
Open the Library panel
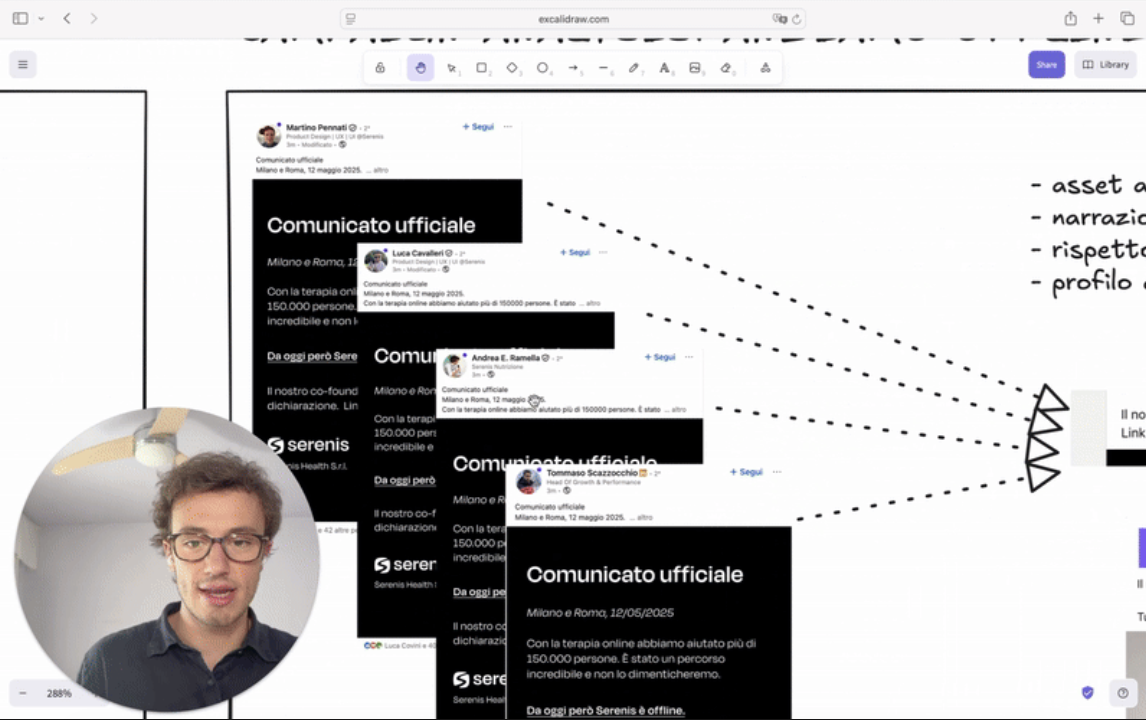1105,65
